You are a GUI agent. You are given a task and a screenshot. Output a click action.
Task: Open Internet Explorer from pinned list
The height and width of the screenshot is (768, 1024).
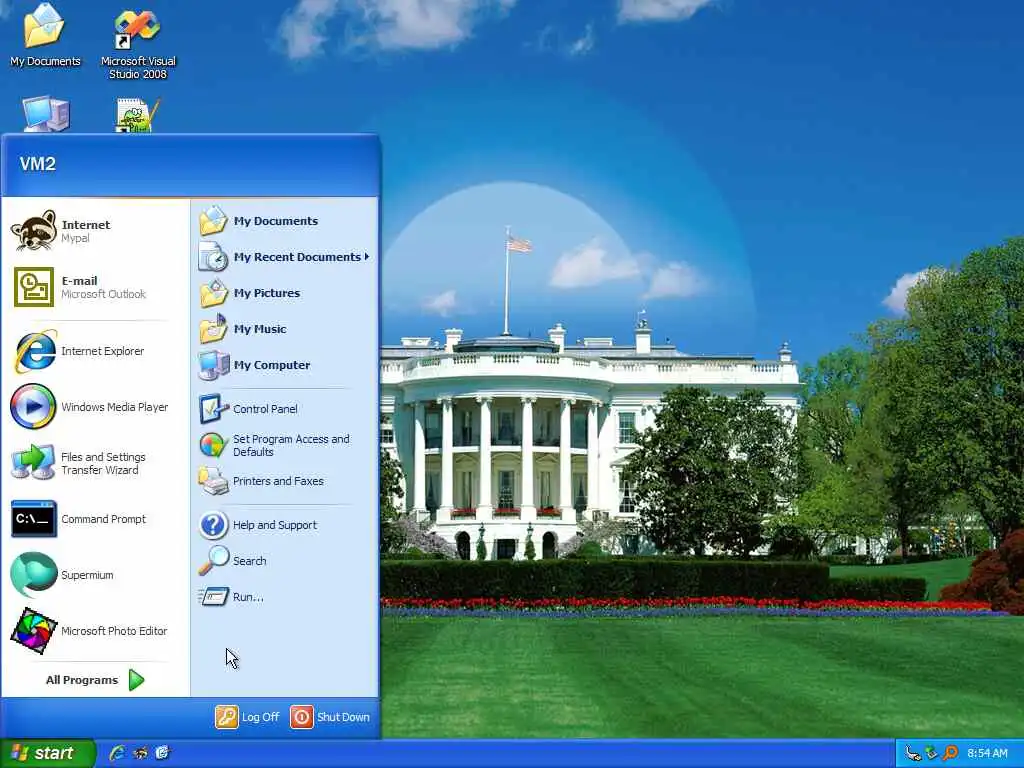pos(95,351)
